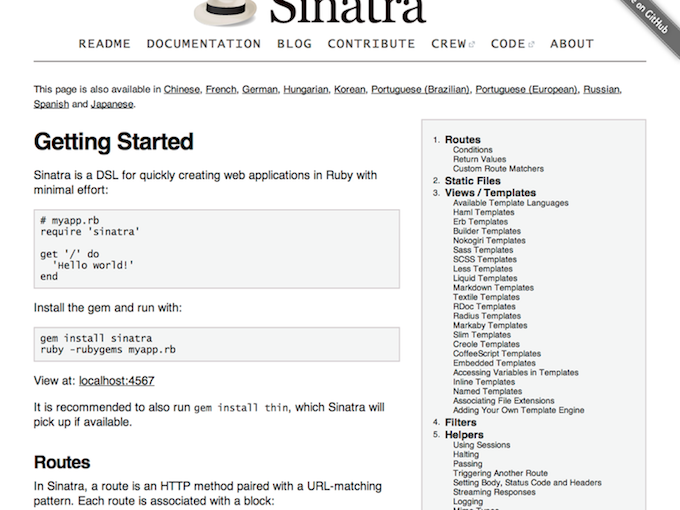Open Inline Templates entry

pos(484,382)
